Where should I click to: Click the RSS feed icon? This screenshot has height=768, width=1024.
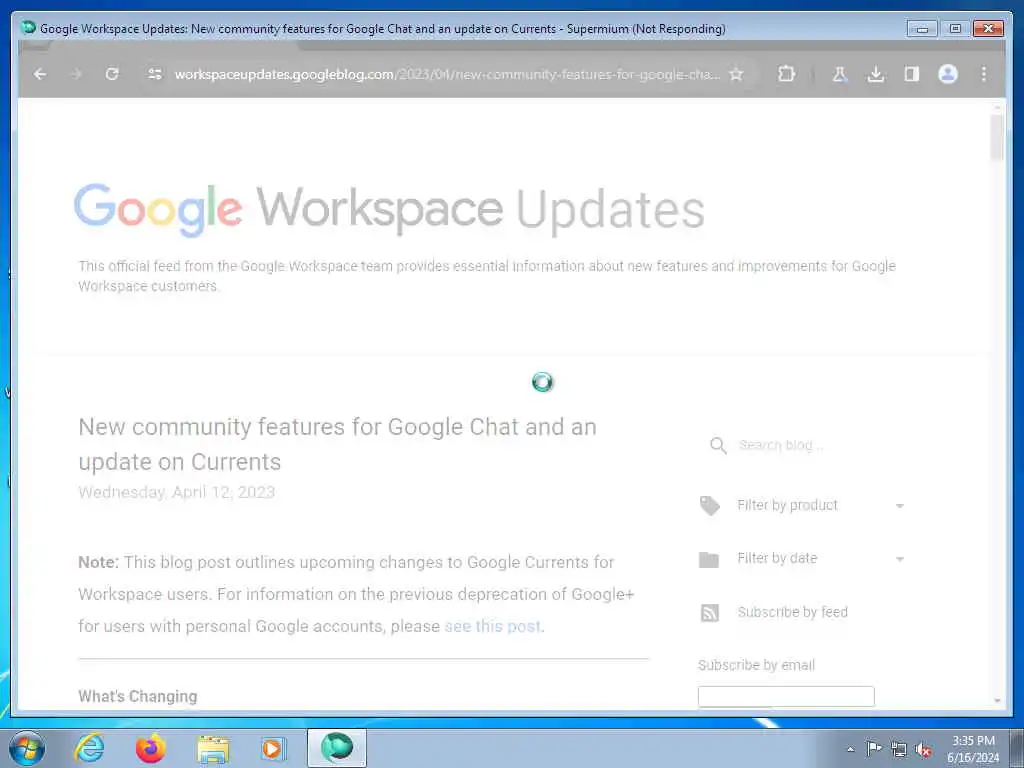[709, 613]
